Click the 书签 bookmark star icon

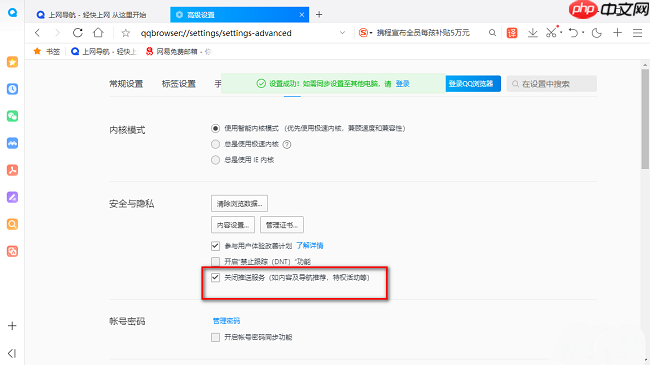[37, 51]
